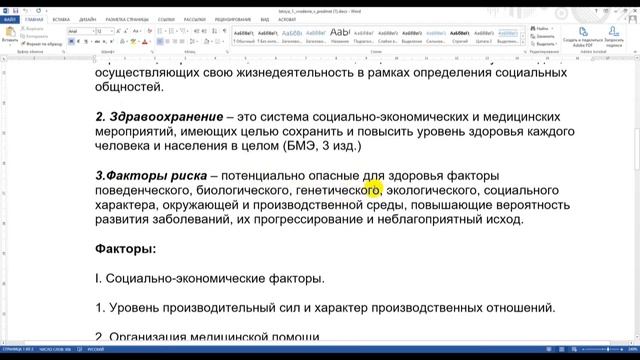Image resolution: width=640 pixels, height=360 pixels.
Task: Click the multilevel list icon
Action: 182,31
